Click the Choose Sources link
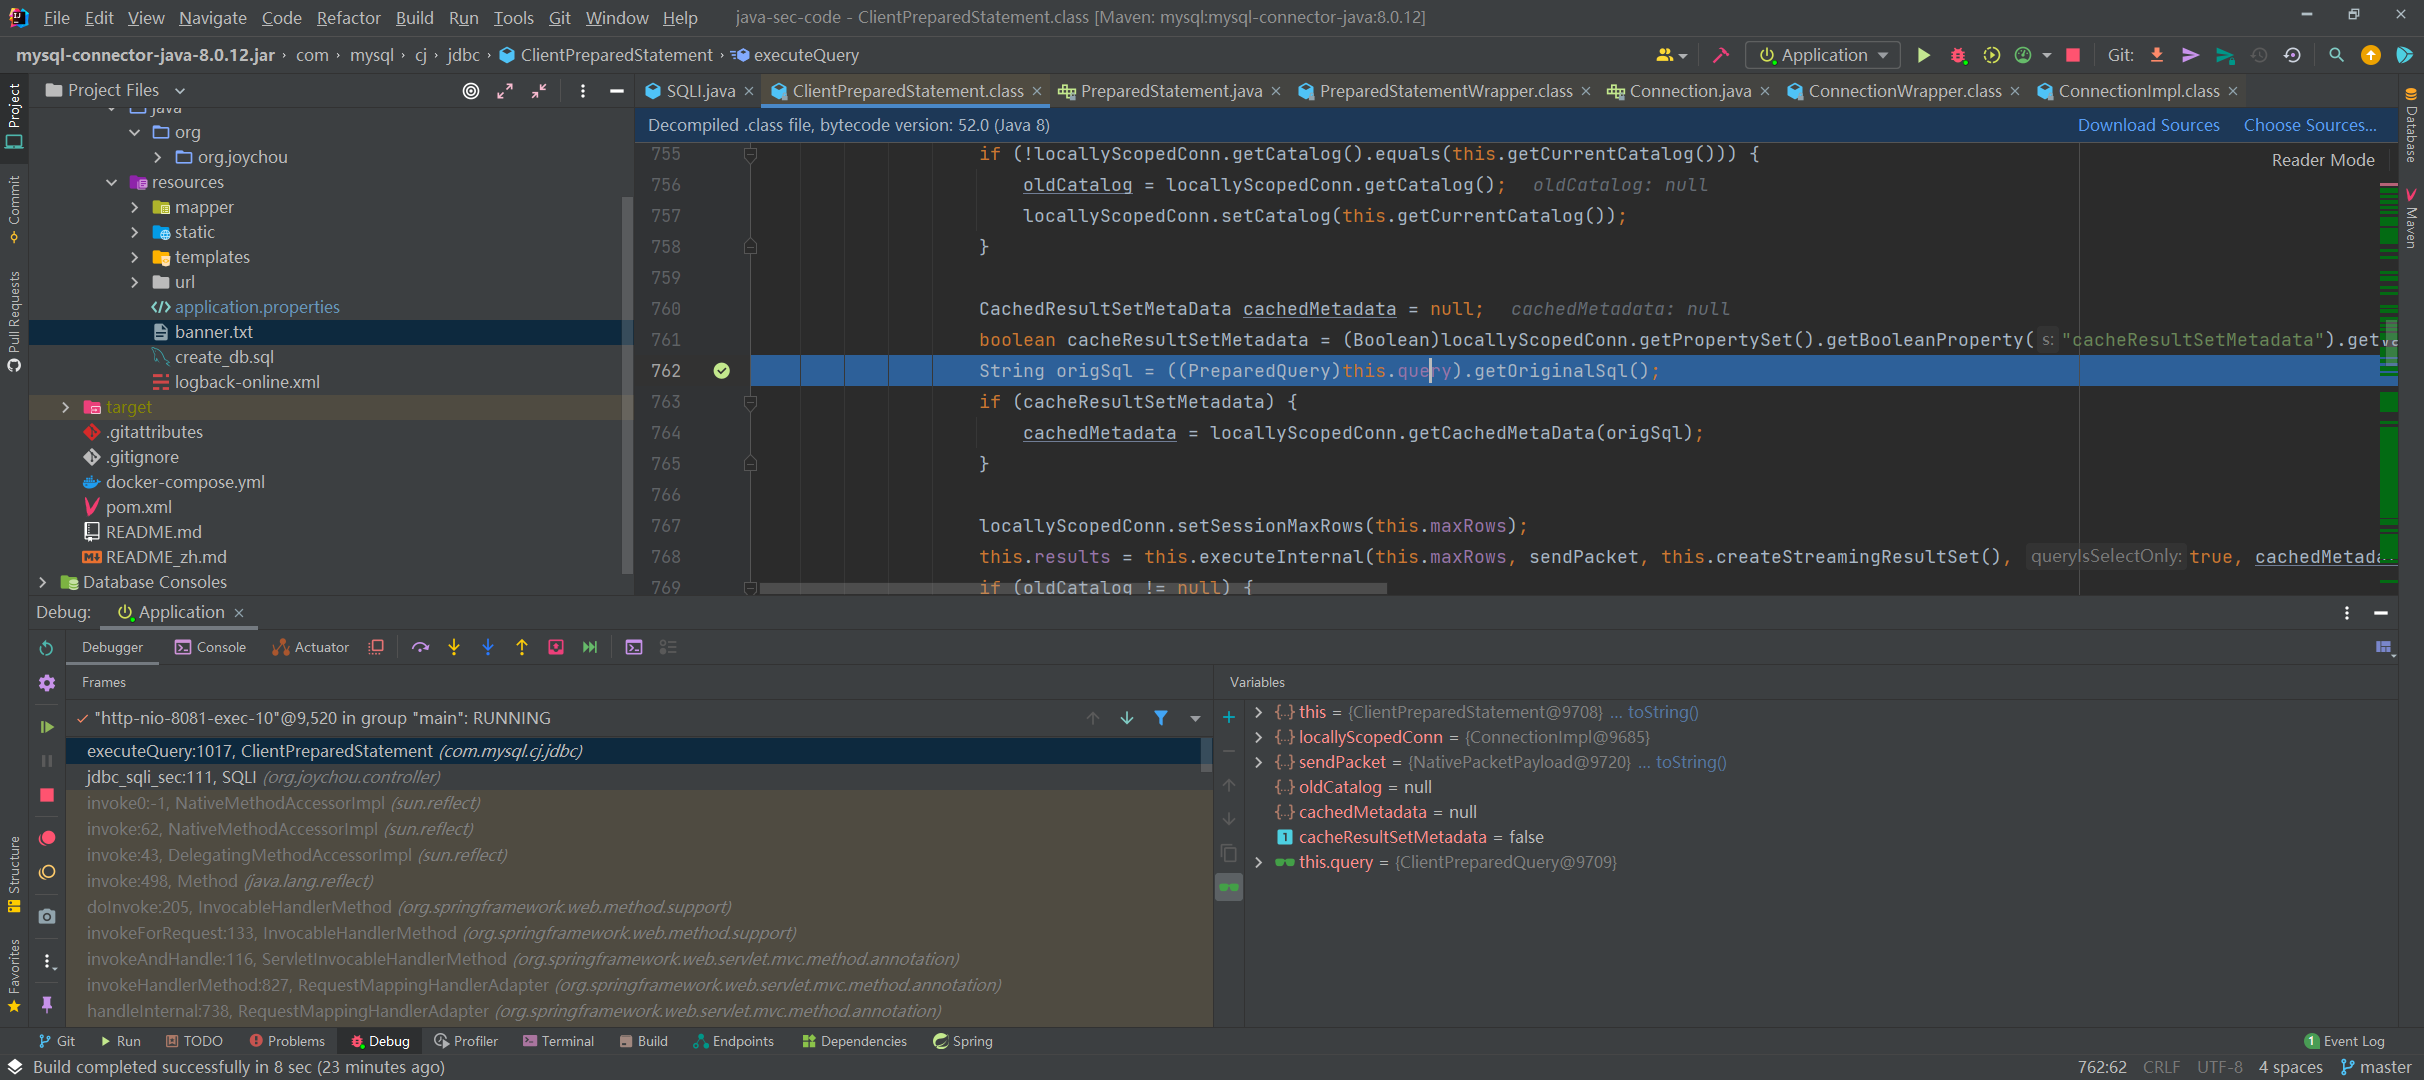The height and width of the screenshot is (1080, 2424). (x=2308, y=125)
